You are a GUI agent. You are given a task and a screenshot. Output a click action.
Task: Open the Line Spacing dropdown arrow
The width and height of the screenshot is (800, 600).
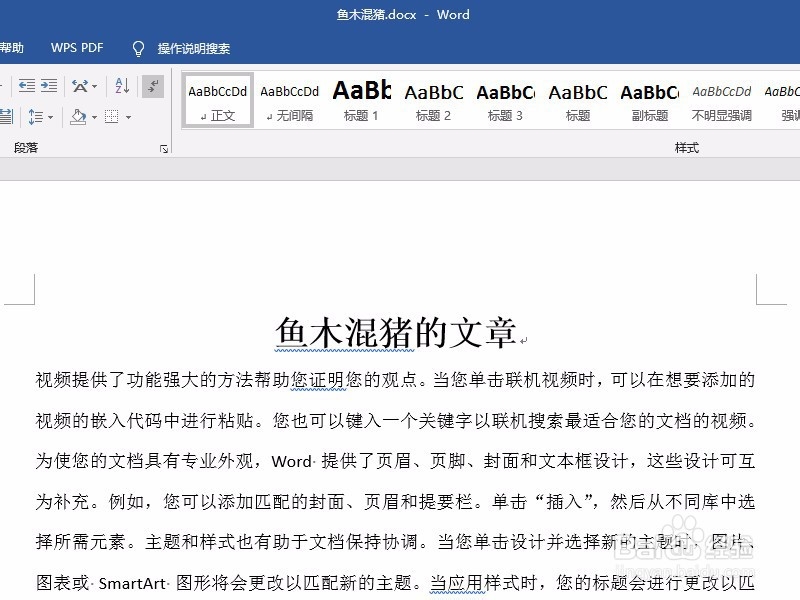coord(50,116)
